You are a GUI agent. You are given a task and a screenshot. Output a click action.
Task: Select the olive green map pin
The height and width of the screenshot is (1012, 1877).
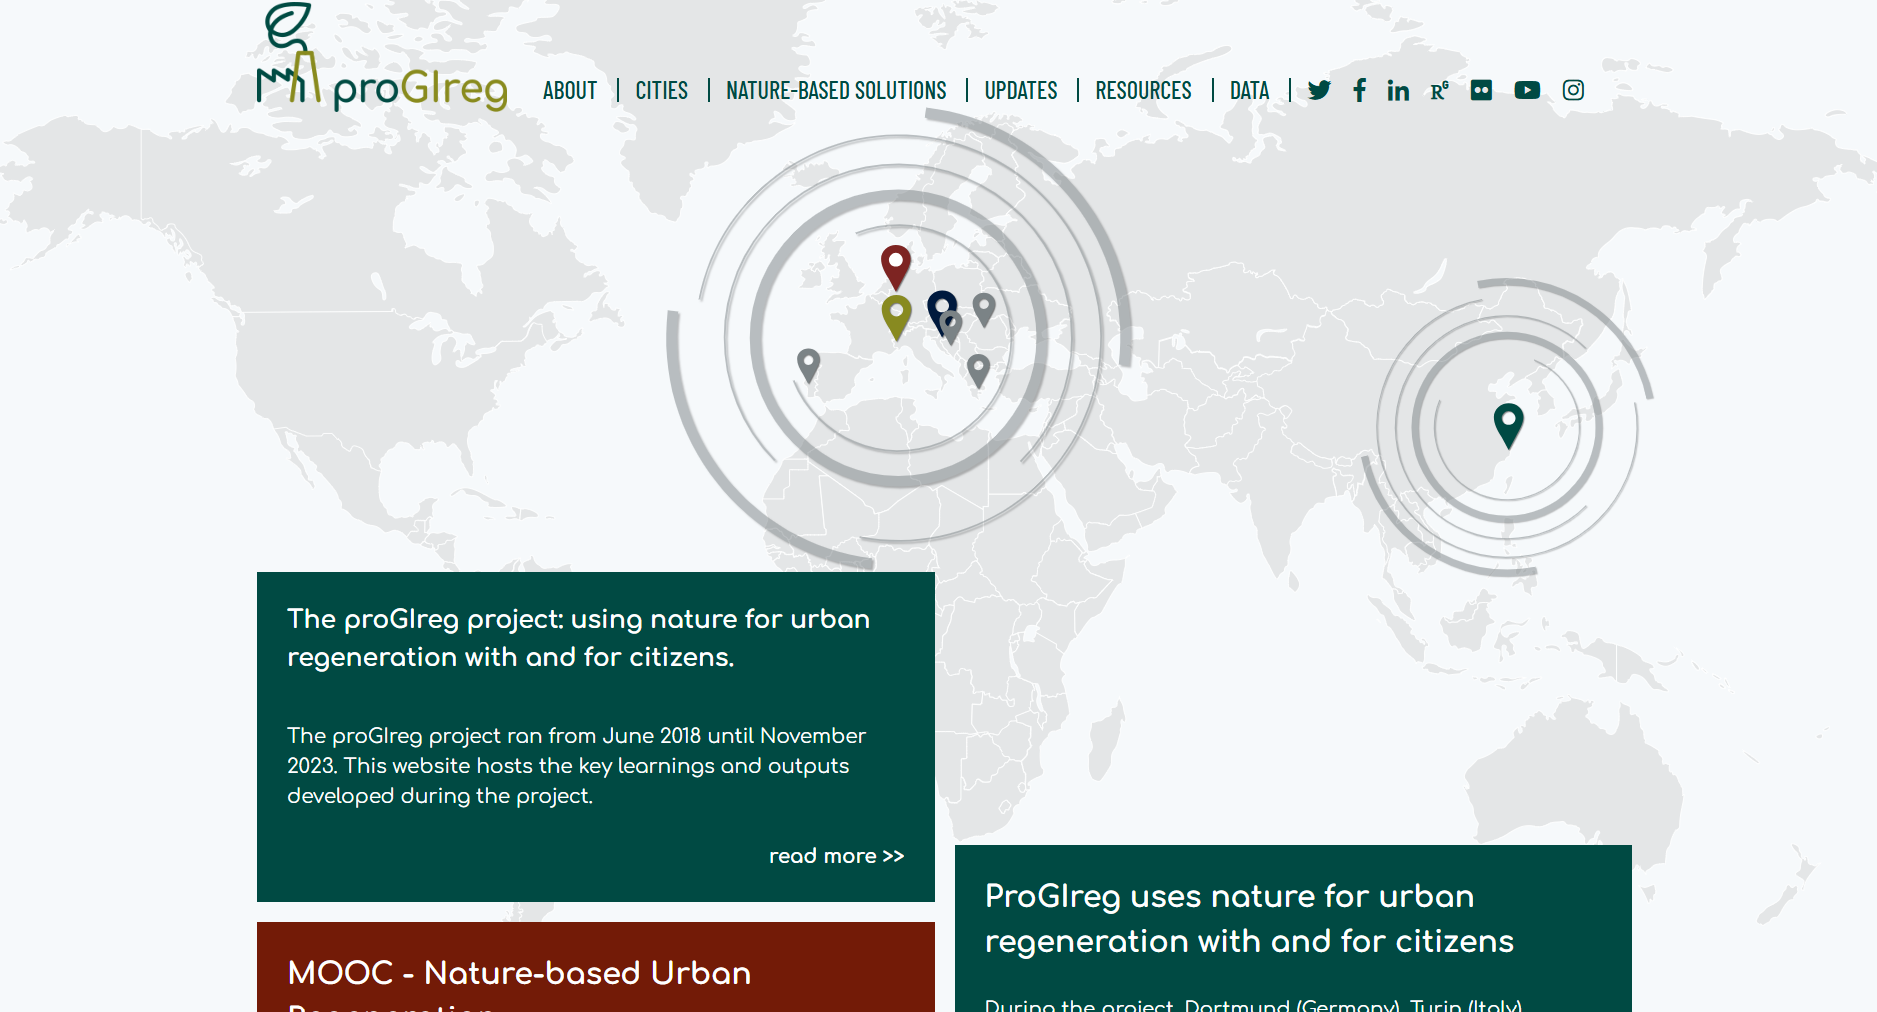[x=896, y=314]
